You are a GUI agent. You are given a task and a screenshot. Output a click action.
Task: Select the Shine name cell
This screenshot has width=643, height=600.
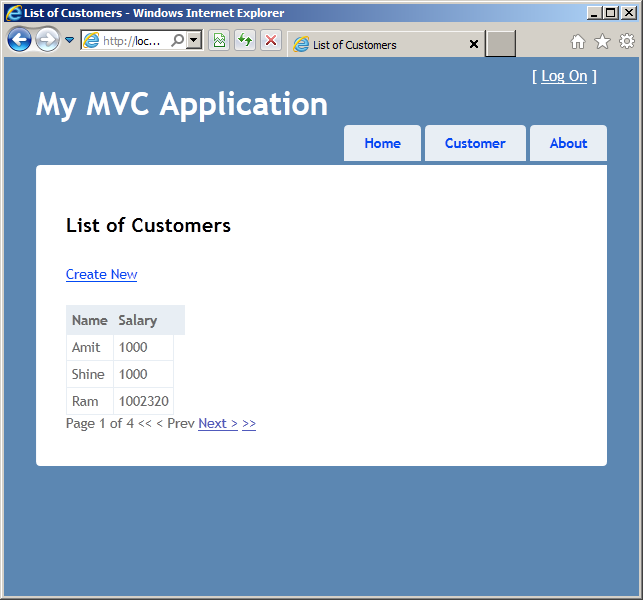(x=90, y=374)
